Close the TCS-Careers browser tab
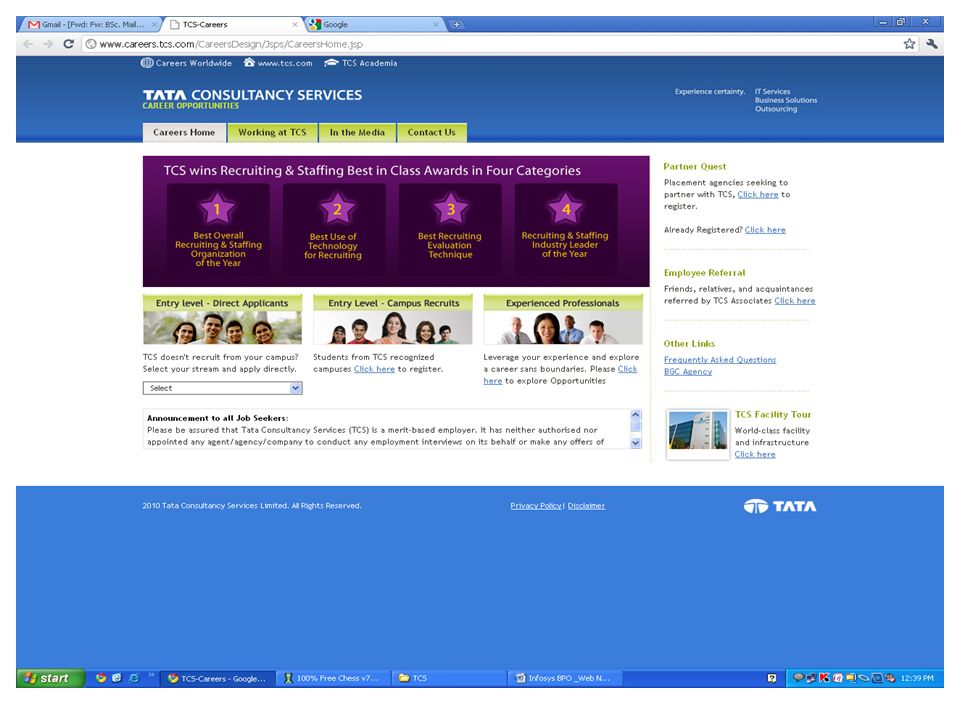 (x=294, y=24)
